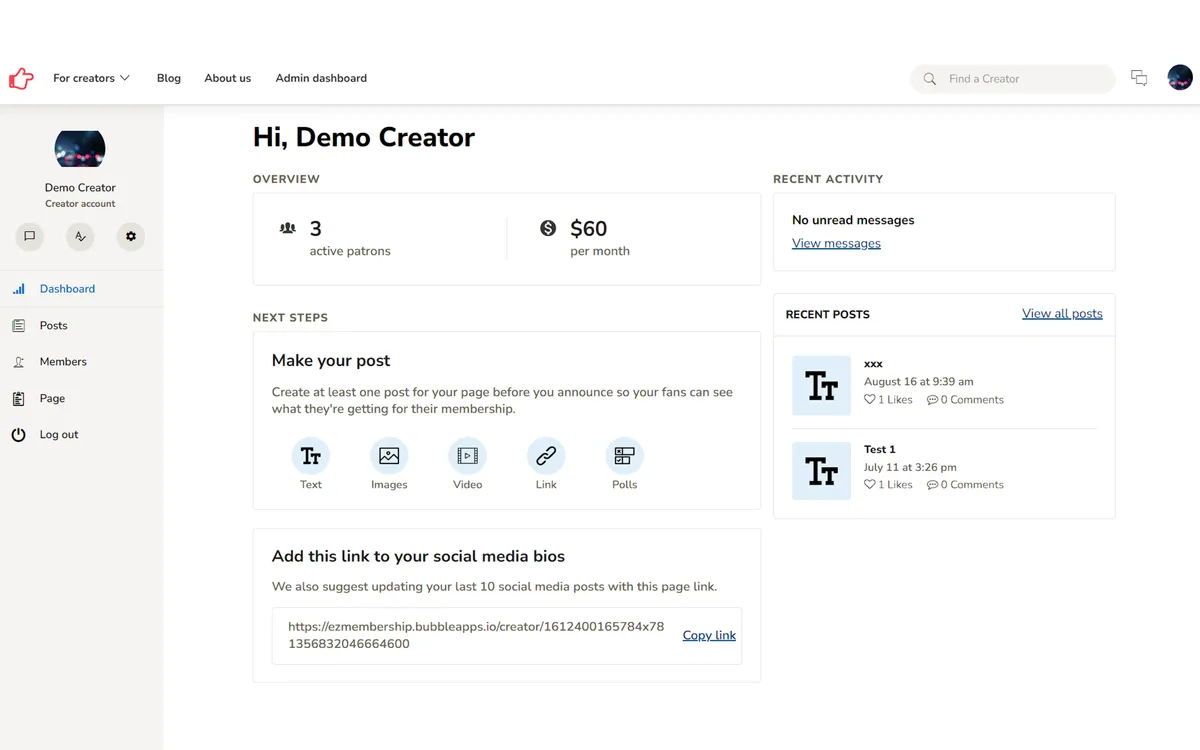The height and width of the screenshot is (750, 1200).
Task: Click the red thumbs-up site logo
Action: (x=21, y=78)
